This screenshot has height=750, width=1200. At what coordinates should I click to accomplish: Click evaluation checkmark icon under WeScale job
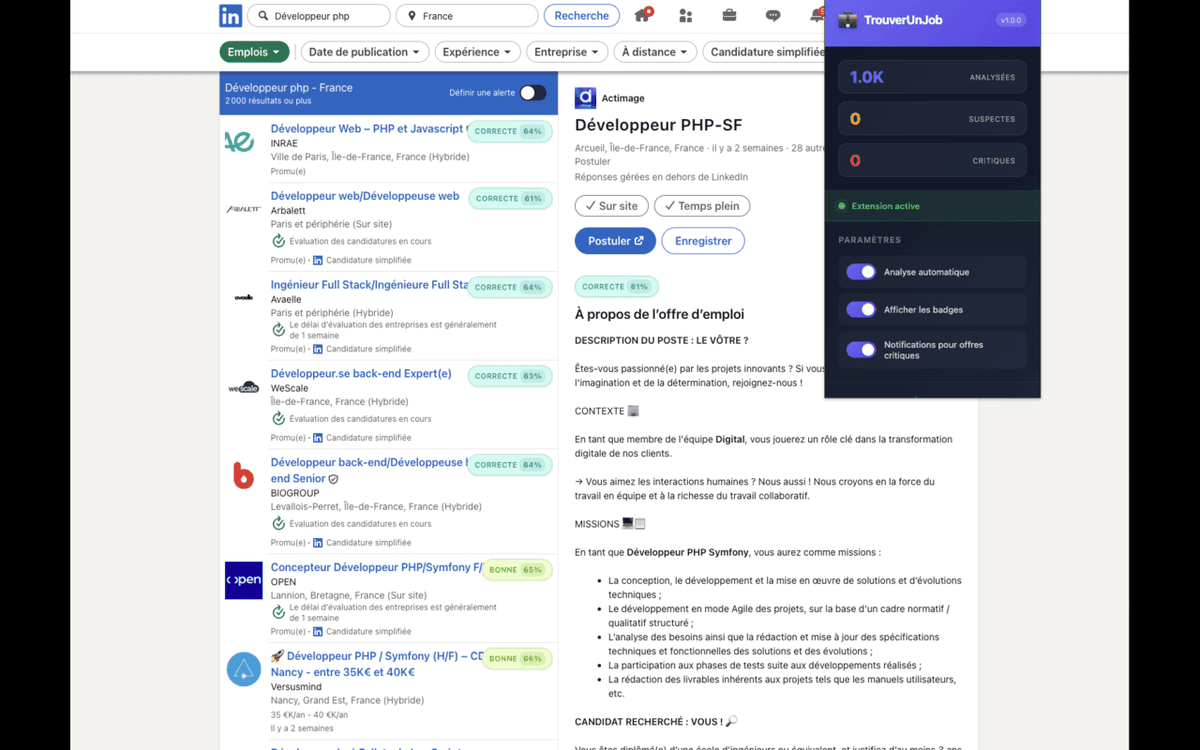point(278,419)
